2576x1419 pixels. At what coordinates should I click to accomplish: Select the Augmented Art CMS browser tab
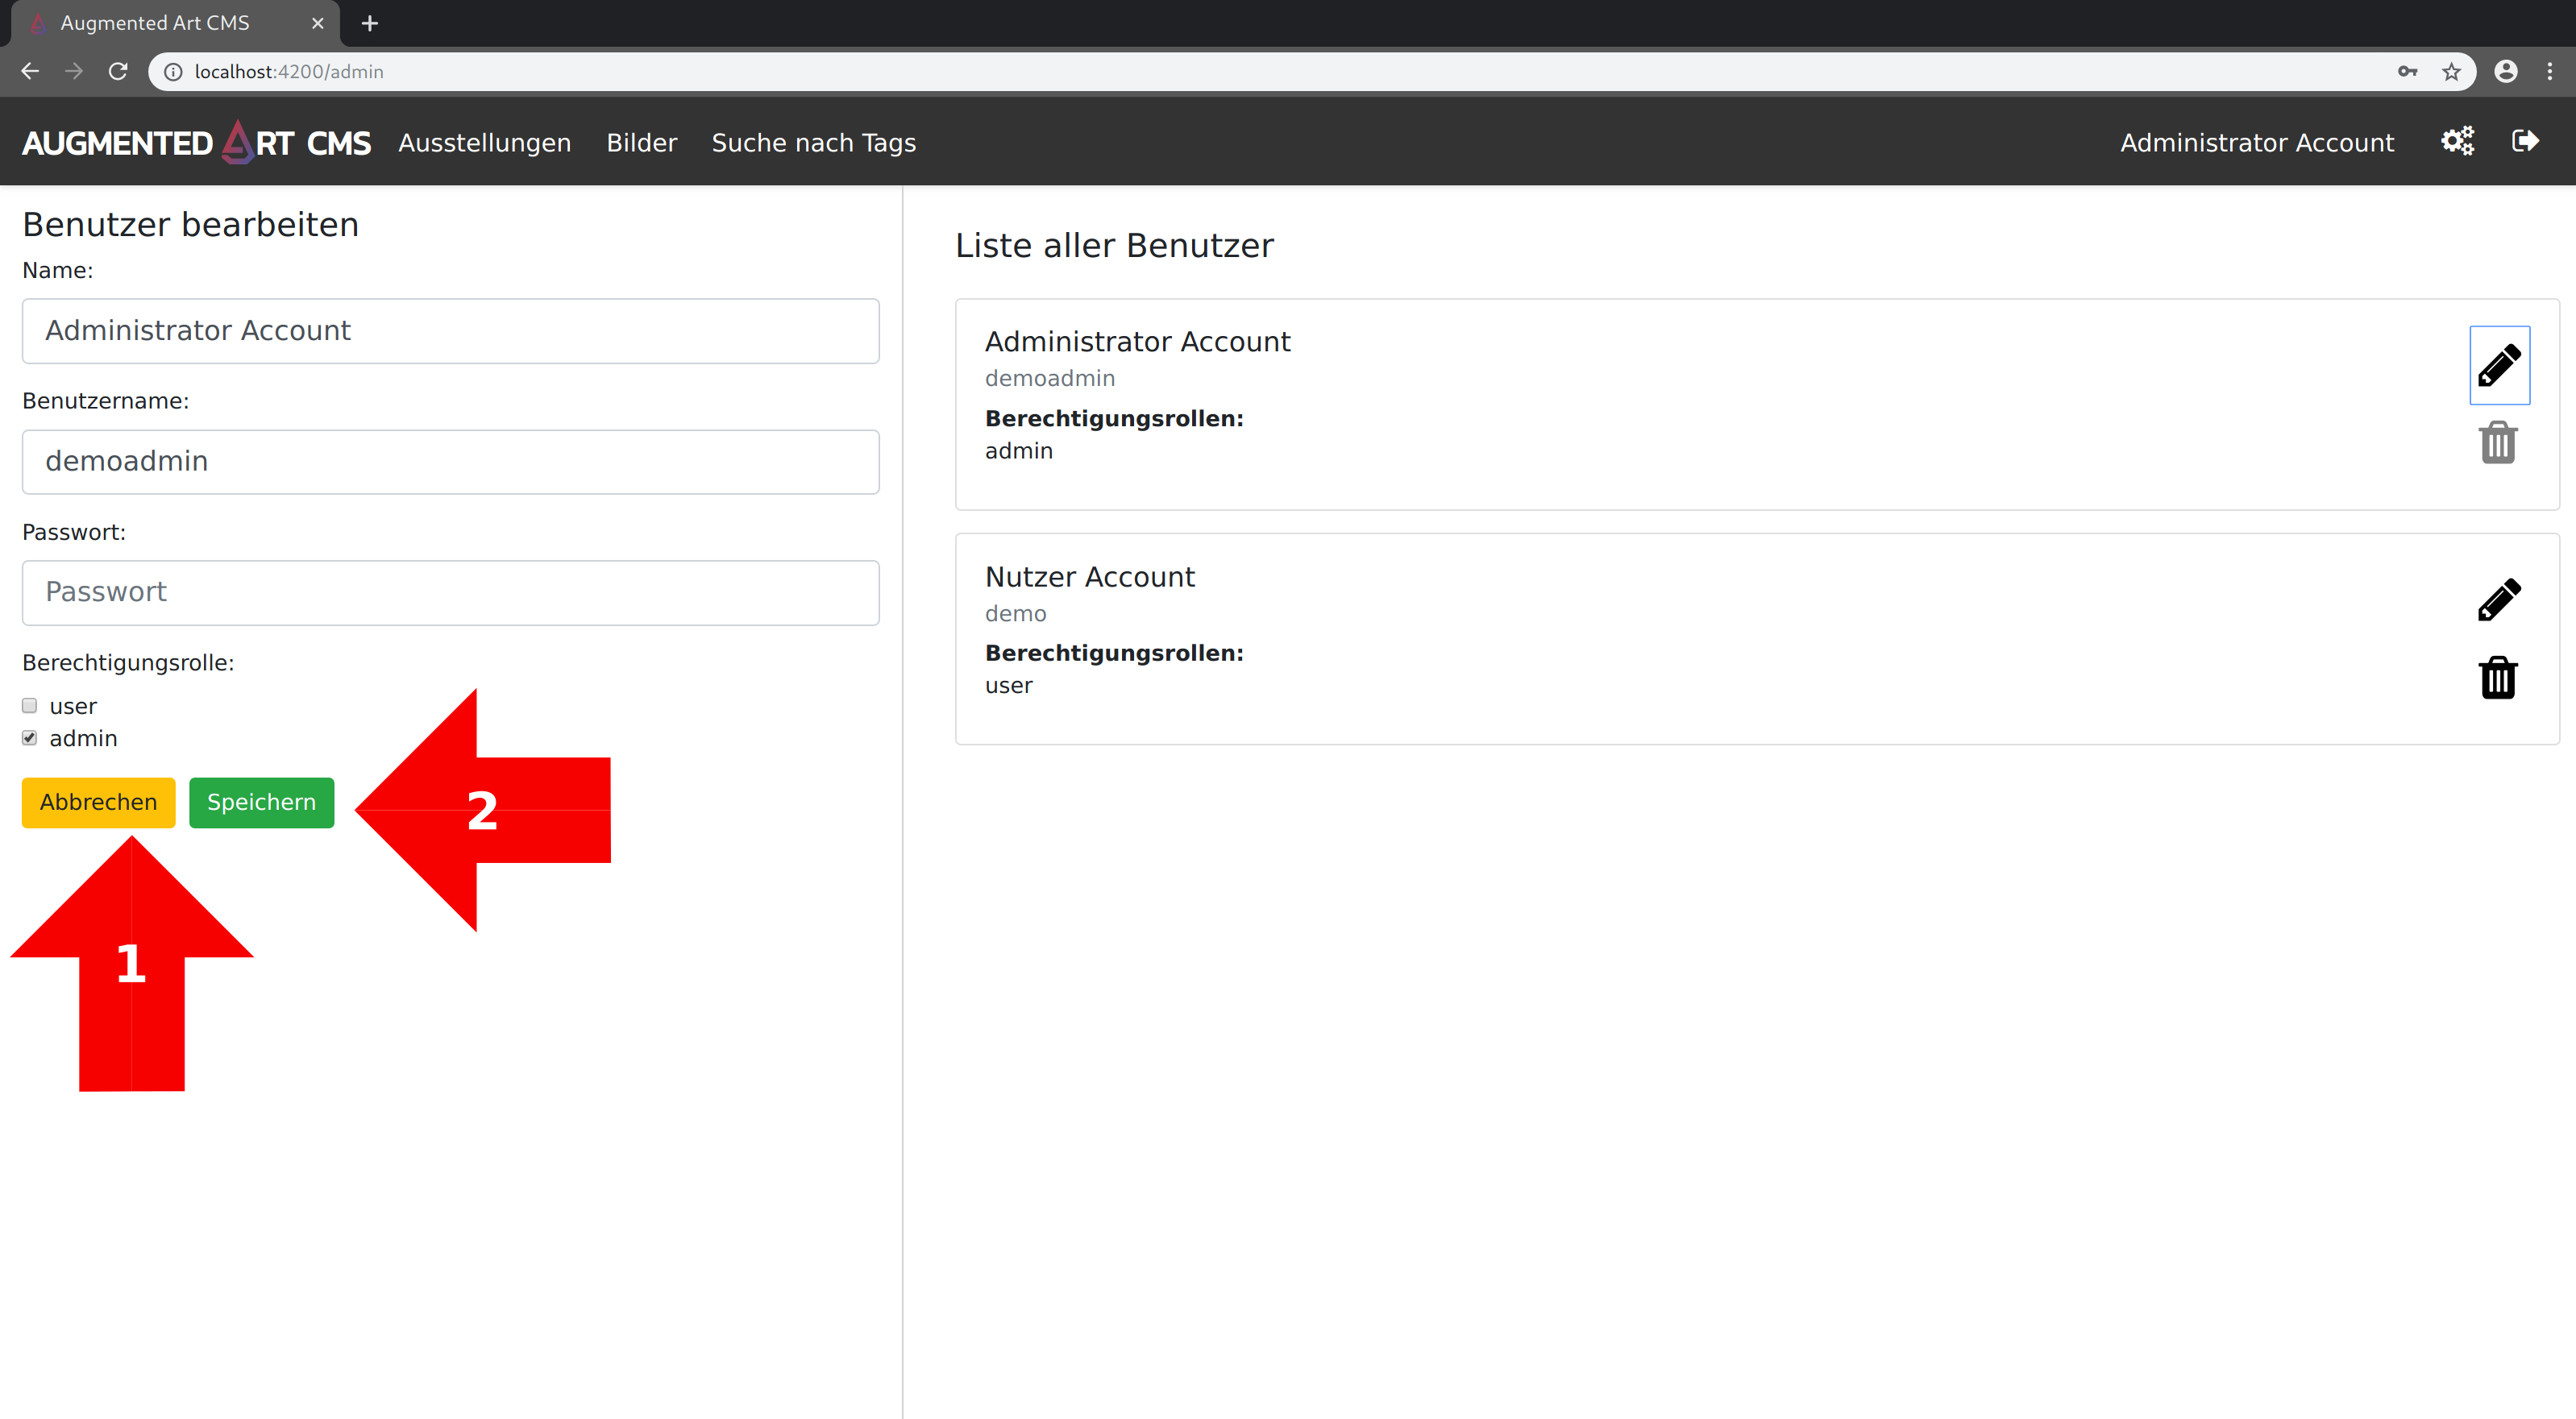[x=175, y=23]
